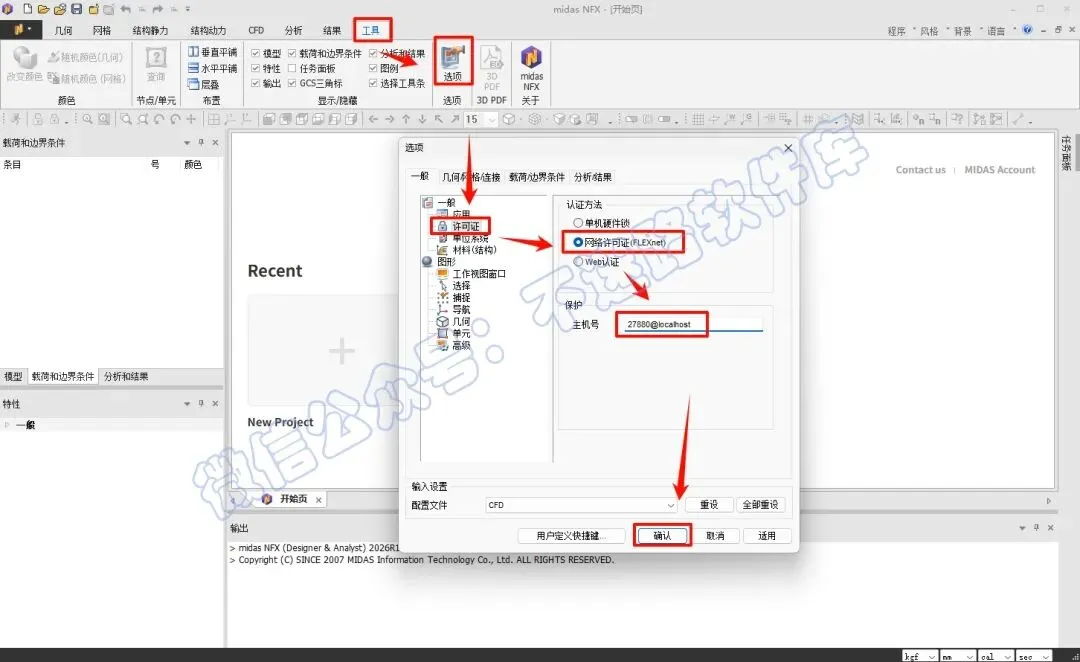This screenshot has width=1080, height=662.
Task: Select 水平平铺 horizontal tile layout
Action: [213, 68]
